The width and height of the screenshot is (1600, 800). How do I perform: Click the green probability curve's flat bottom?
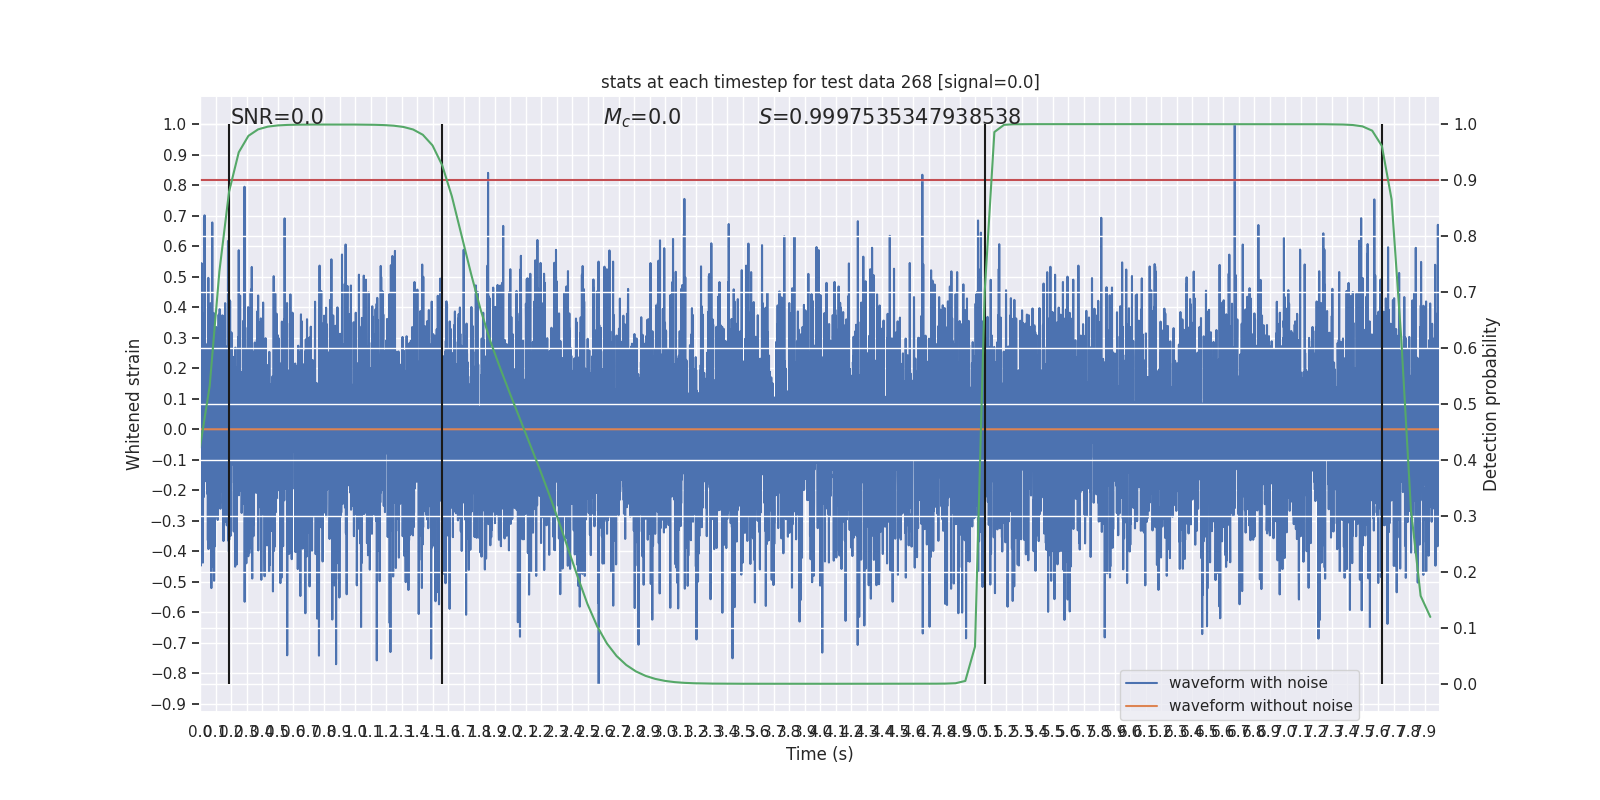click(820, 684)
